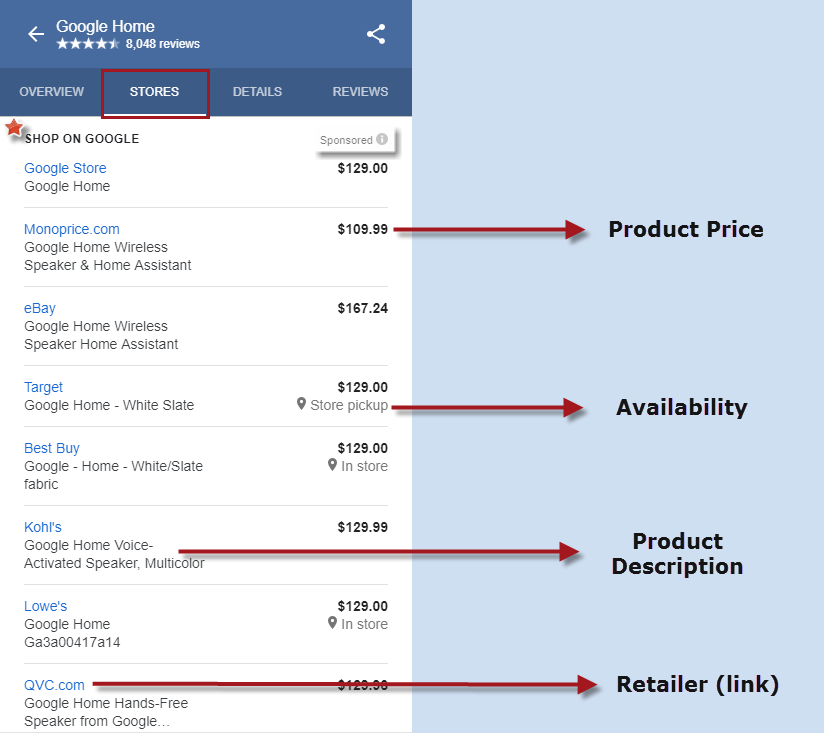The width and height of the screenshot is (824, 733).
Task: Click the back arrow icon
Action: click(x=36, y=35)
